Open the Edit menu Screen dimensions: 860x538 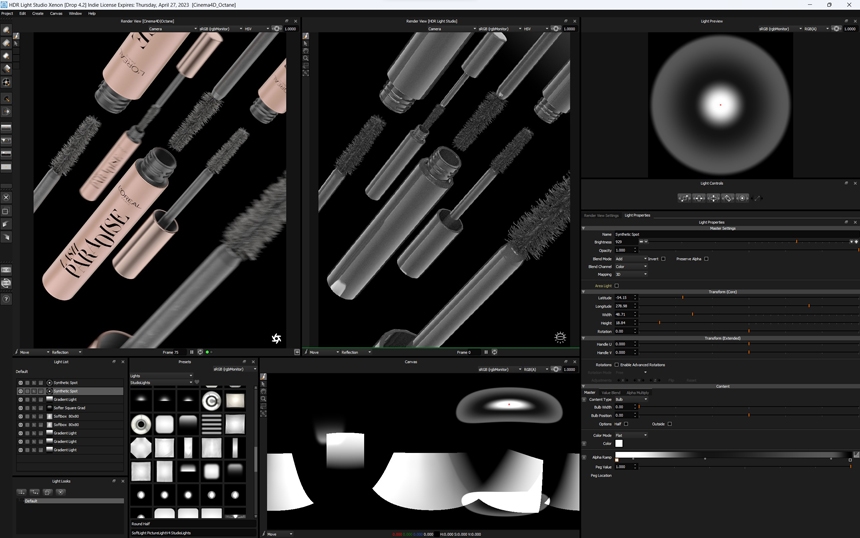pos(22,13)
